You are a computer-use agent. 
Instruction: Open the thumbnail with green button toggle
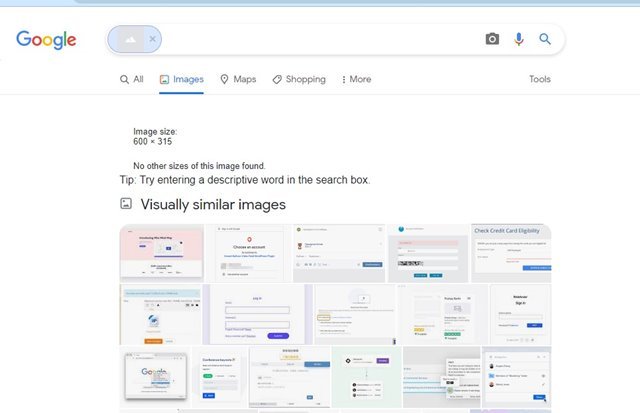[220, 377]
